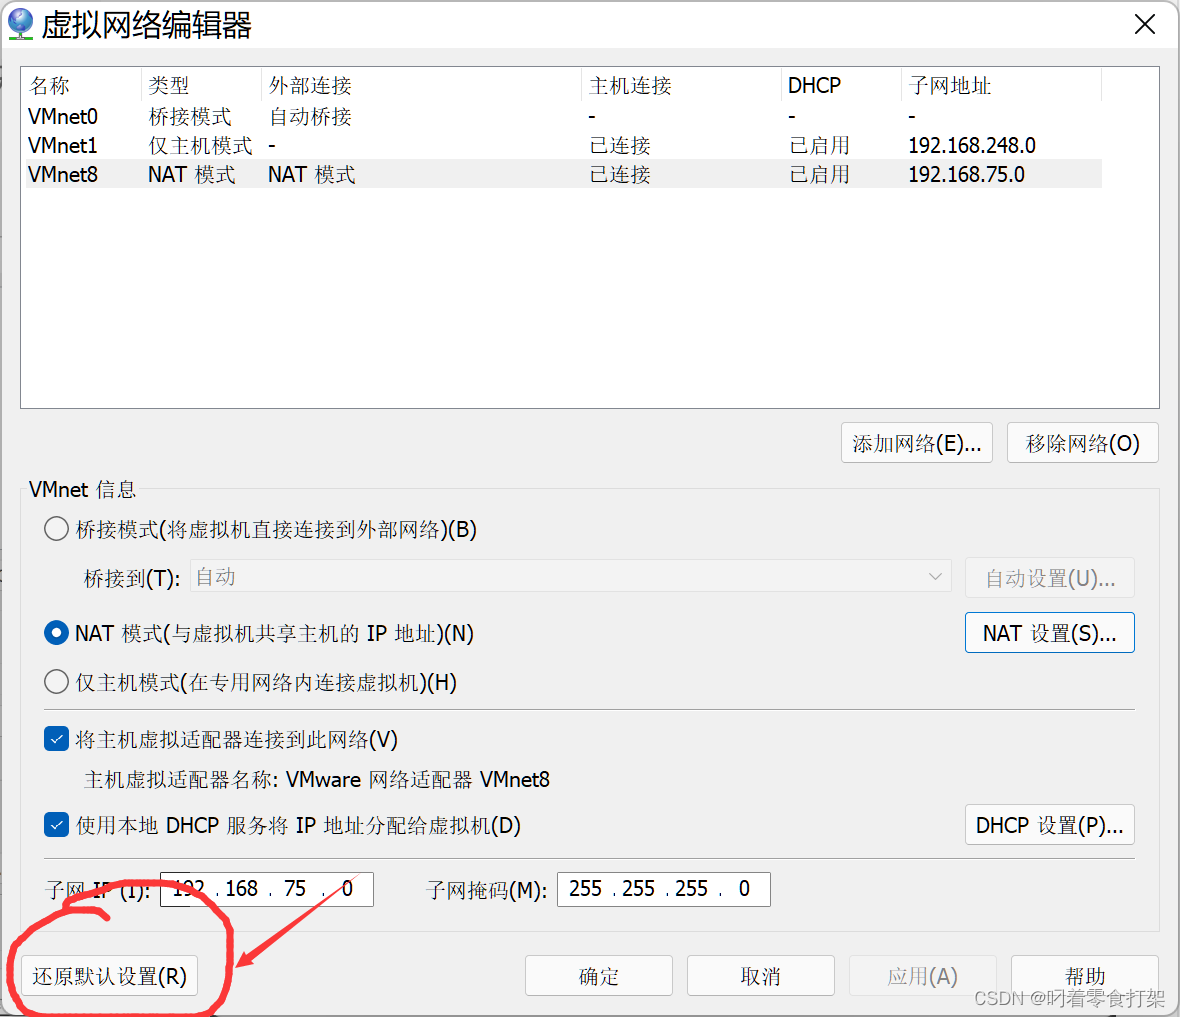Select 仅主机模式 radio button
Screen dimensions: 1180x1017
pyautogui.click(x=56, y=682)
